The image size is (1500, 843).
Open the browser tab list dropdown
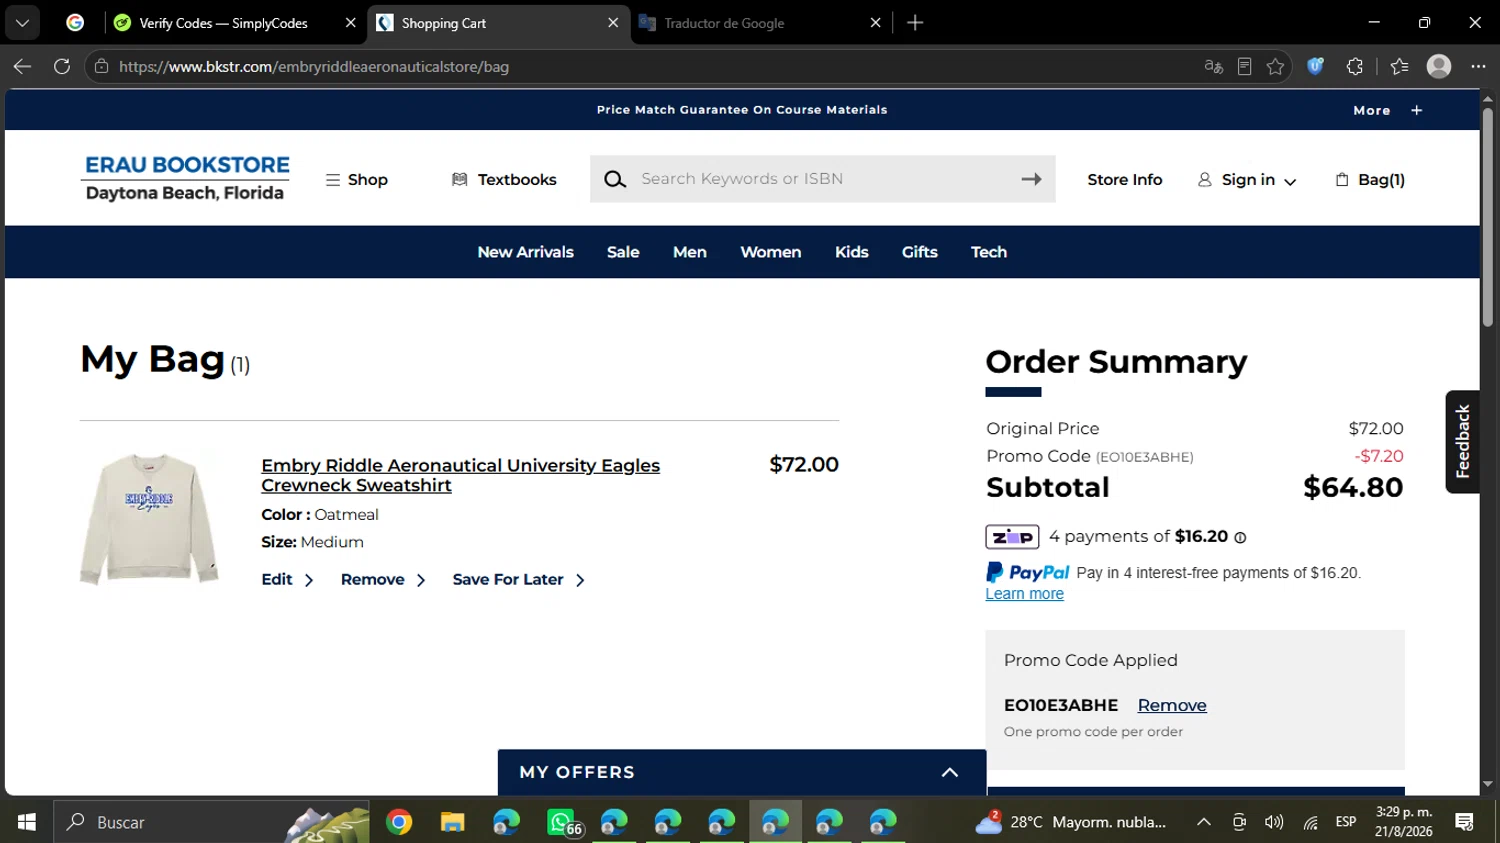[22, 22]
